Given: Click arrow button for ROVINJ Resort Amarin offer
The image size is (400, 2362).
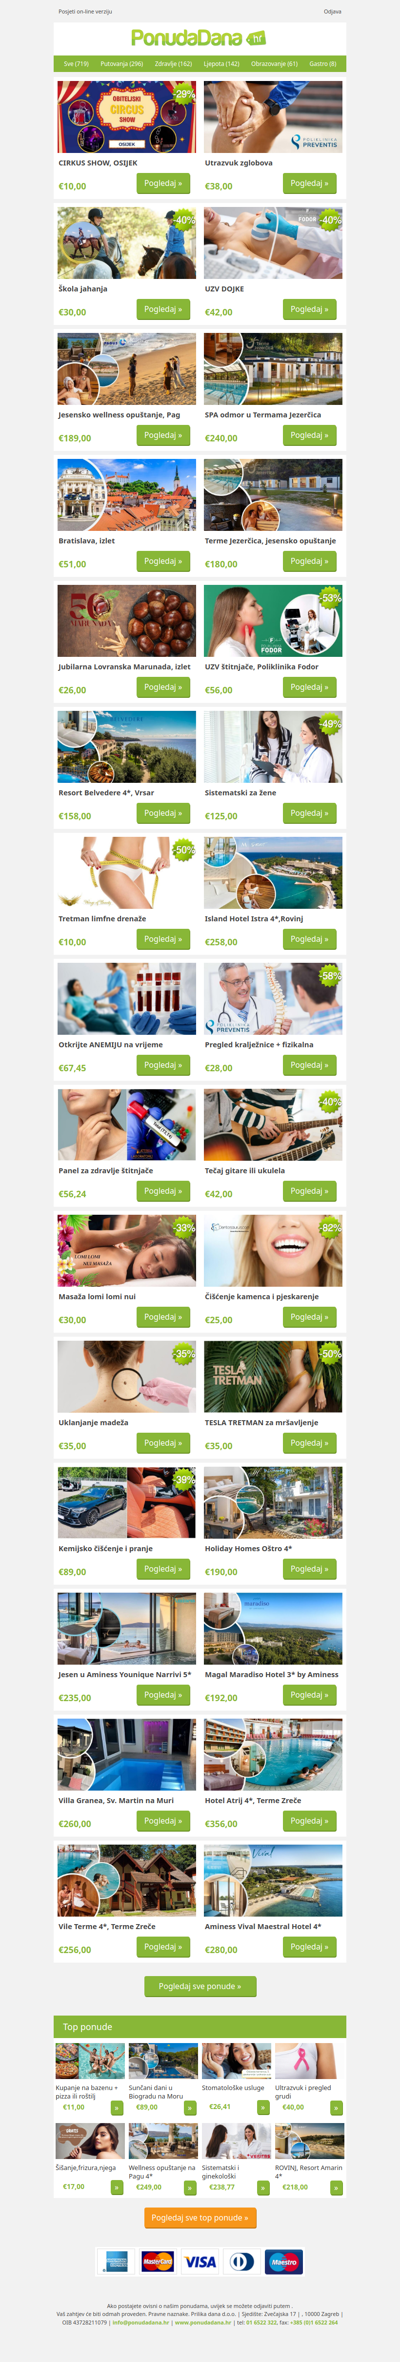Looking at the screenshot, I should [x=336, y=2187].
